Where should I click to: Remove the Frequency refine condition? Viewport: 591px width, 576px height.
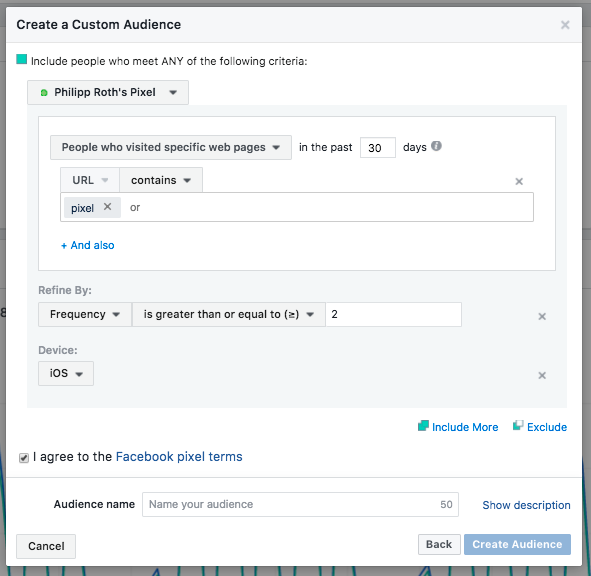pyautogui.click(x=542, y=316)
